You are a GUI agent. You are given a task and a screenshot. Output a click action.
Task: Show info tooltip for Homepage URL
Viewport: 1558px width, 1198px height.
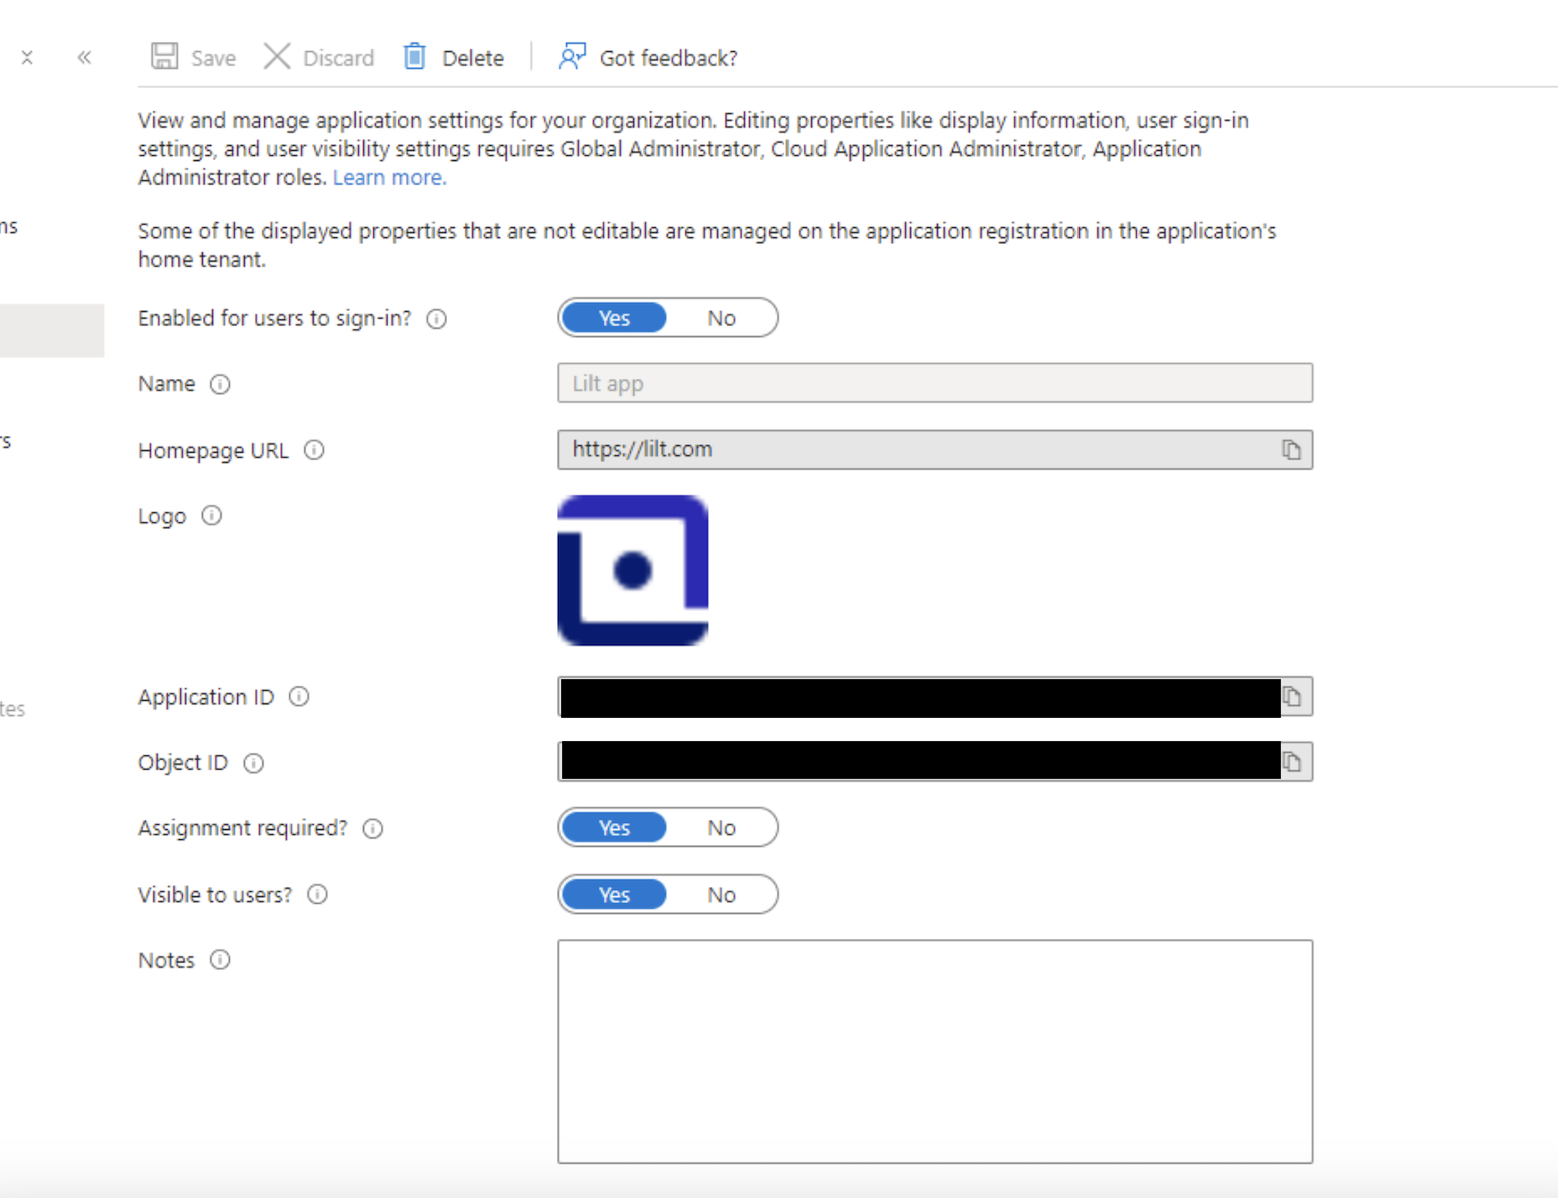pos(314,450)
